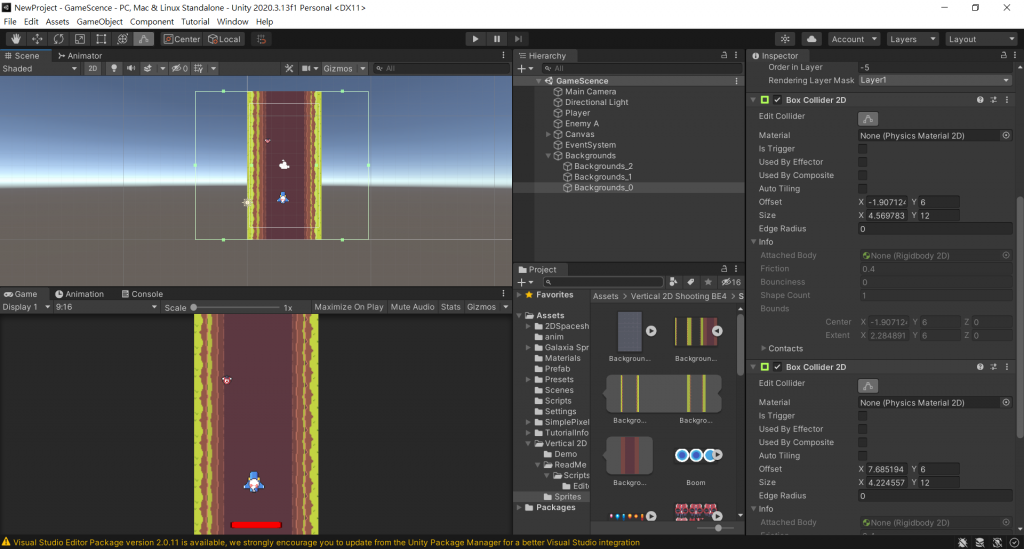Show Stats in Game view

tap(451, 307)
